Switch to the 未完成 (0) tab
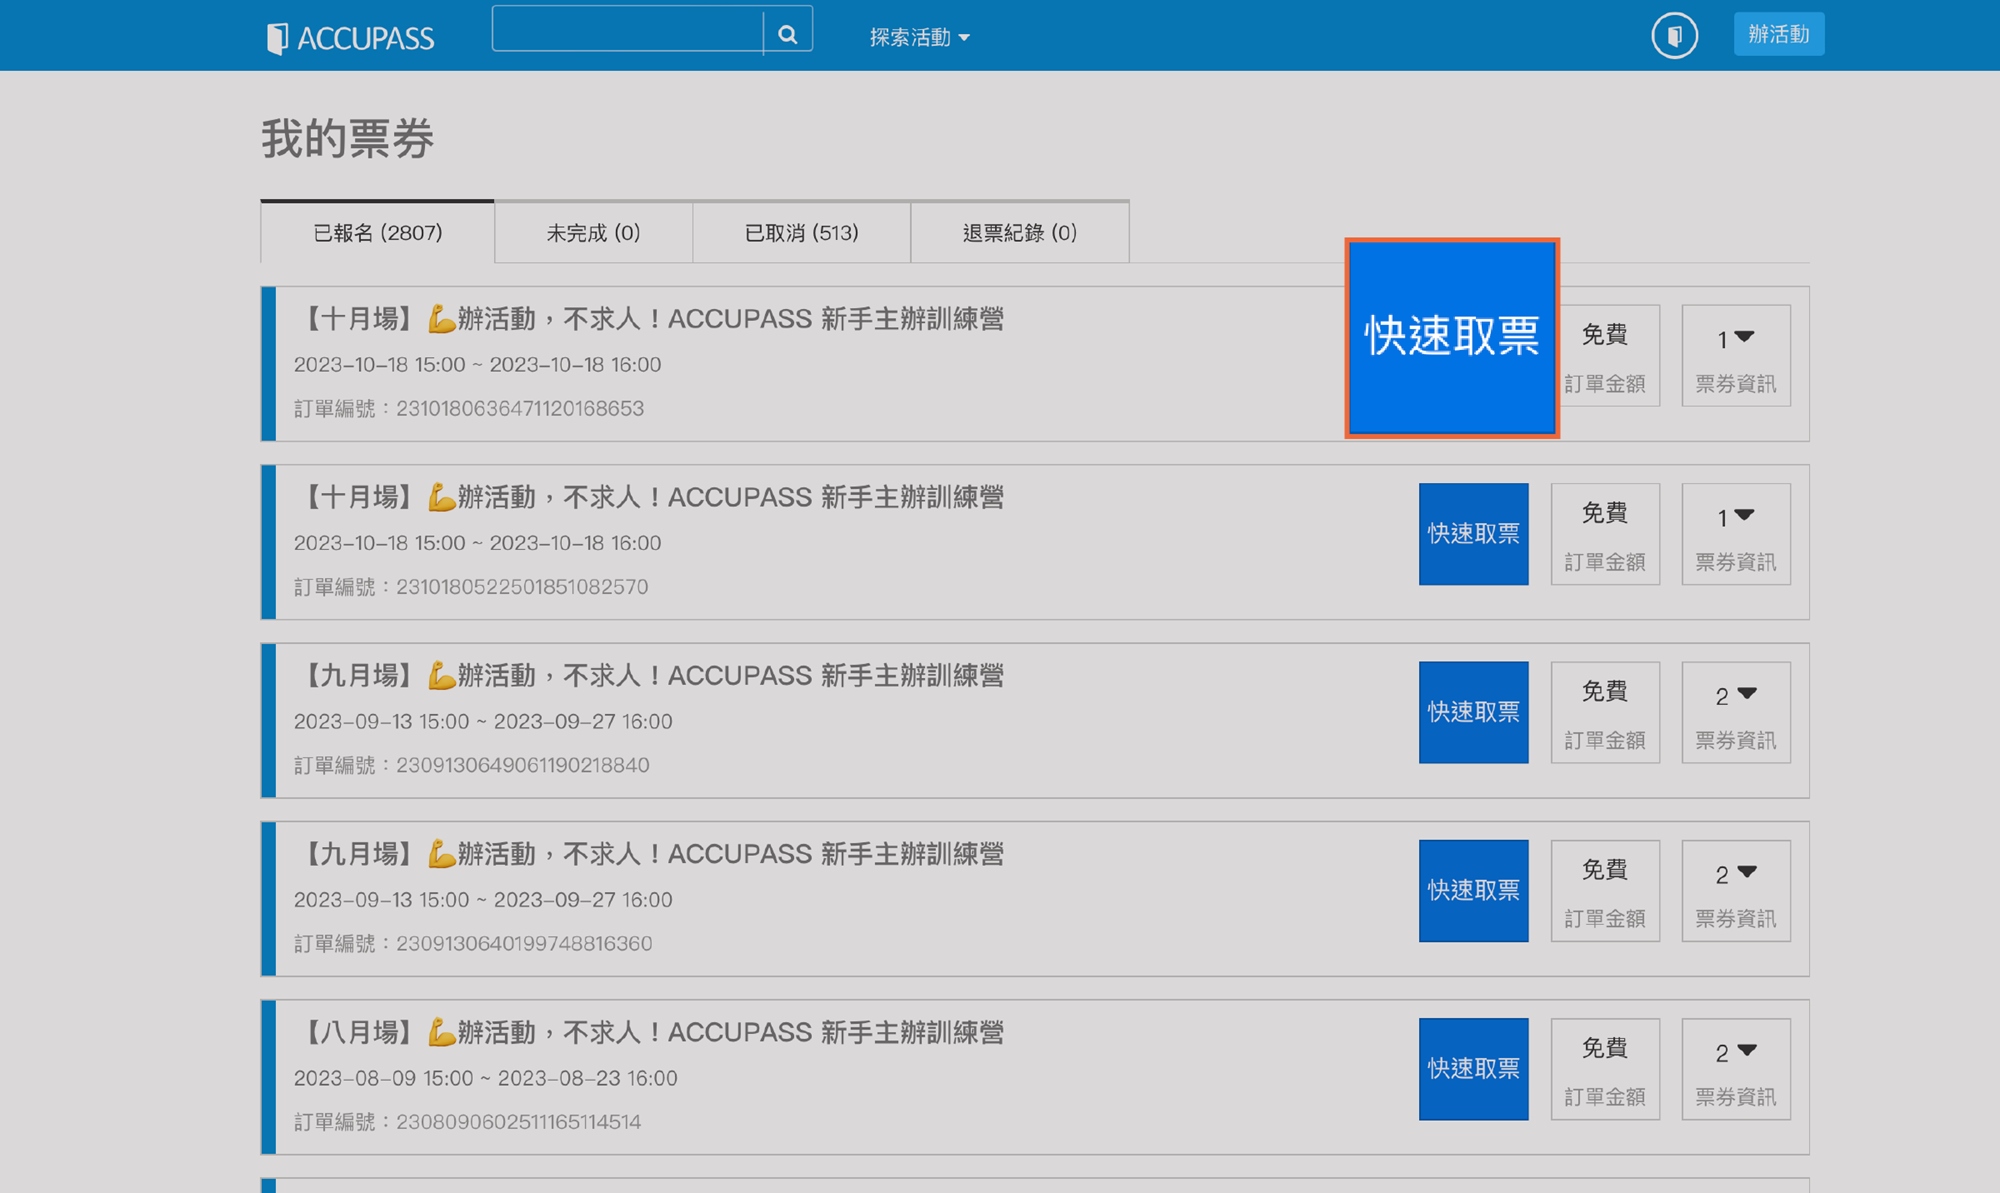Viewport: 2000px width, 1193px height. [x=593, y=232]
